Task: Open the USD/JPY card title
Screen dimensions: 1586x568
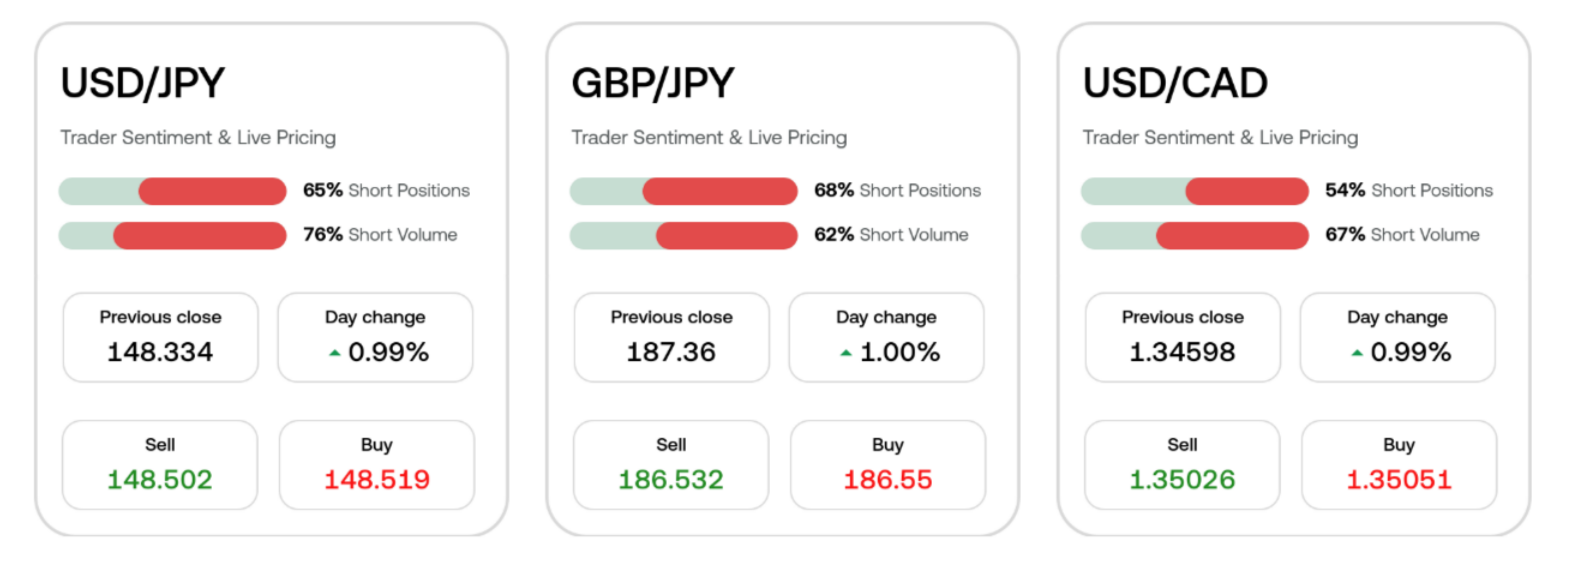Action: coord(143,83)
